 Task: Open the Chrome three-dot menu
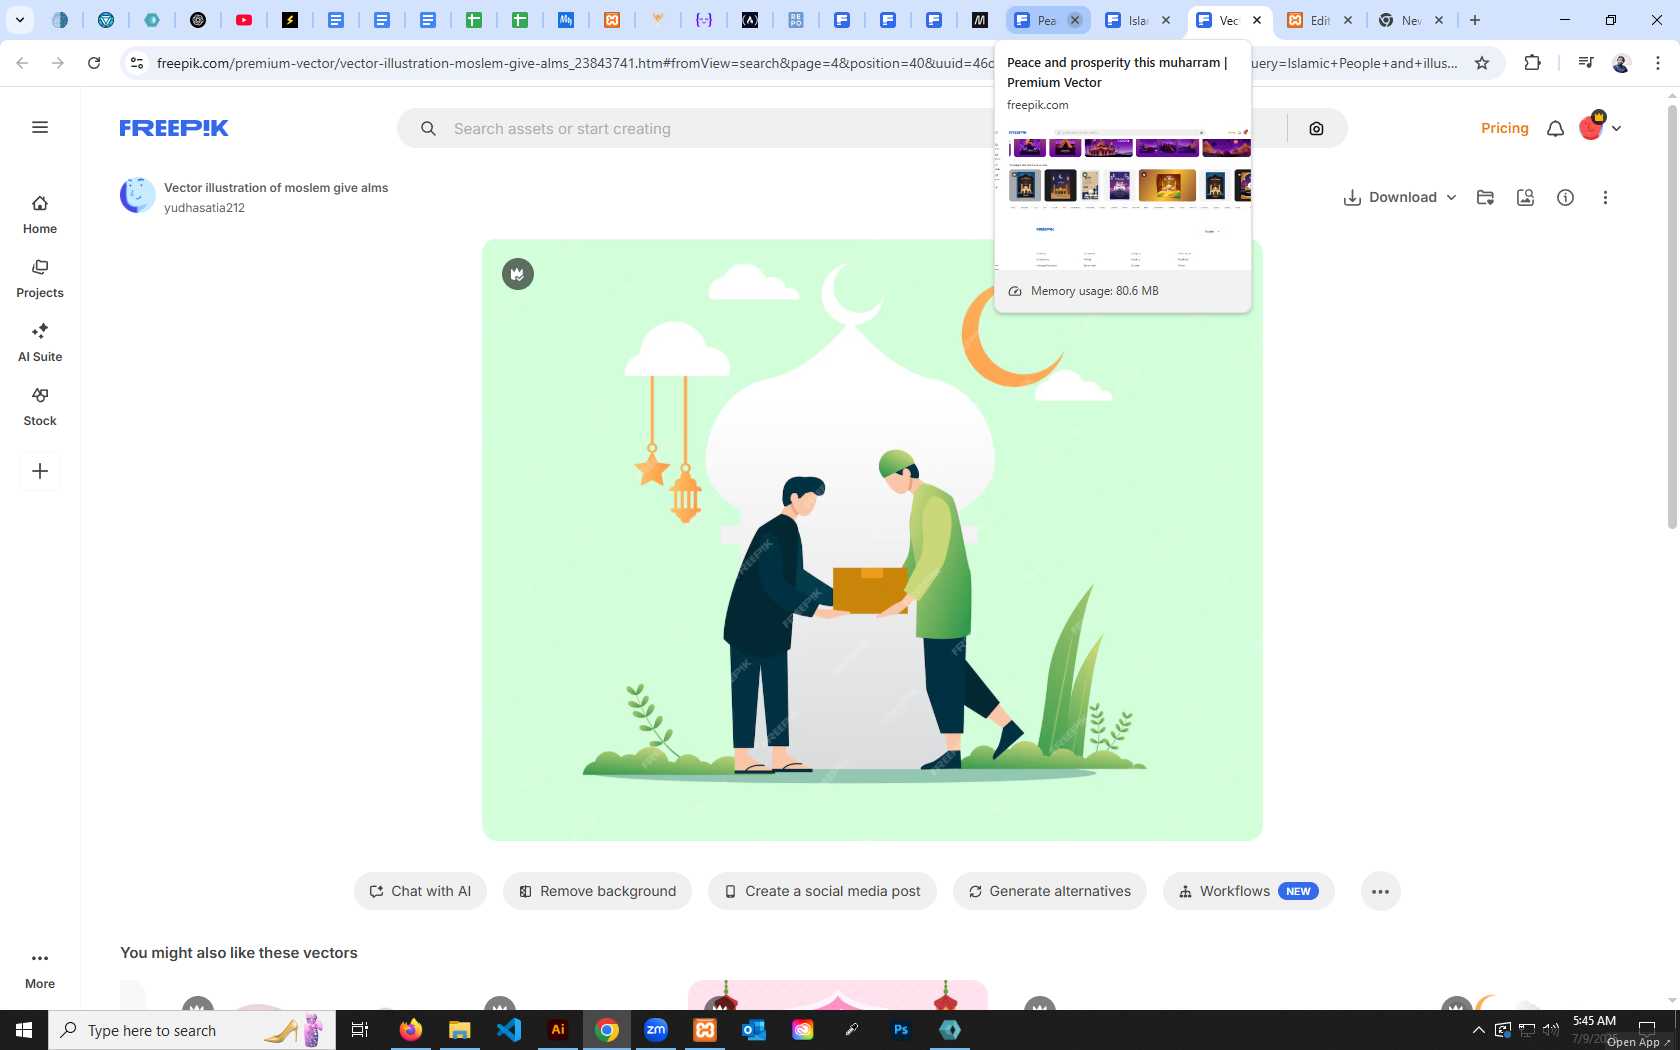tap(1658, 63)
